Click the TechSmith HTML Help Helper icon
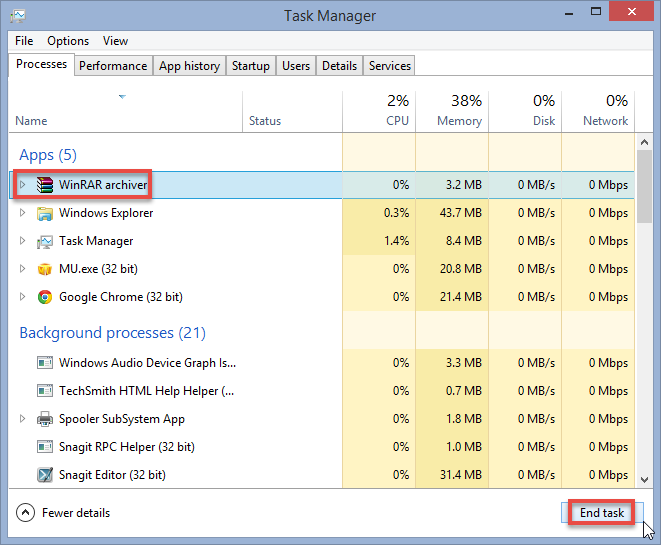661x545 pixels. click(45, 391)
